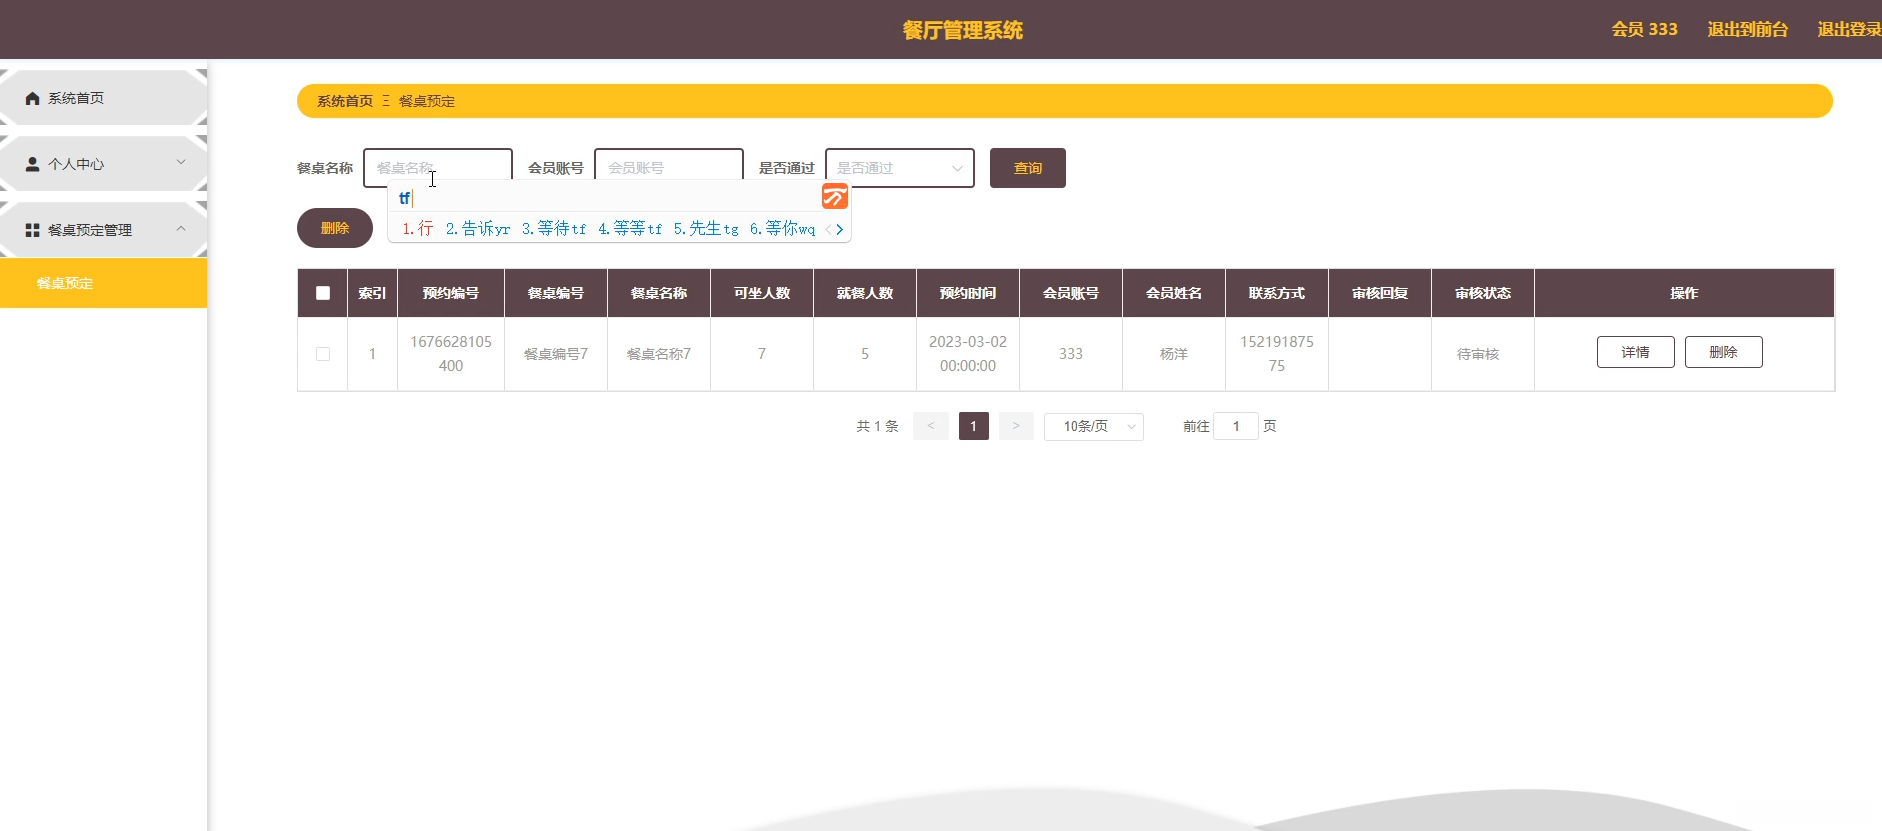The height and width of the screenshot is (831, 1882).
Task: Click the 餐桌名称7 cell
Action: (659, 354)
